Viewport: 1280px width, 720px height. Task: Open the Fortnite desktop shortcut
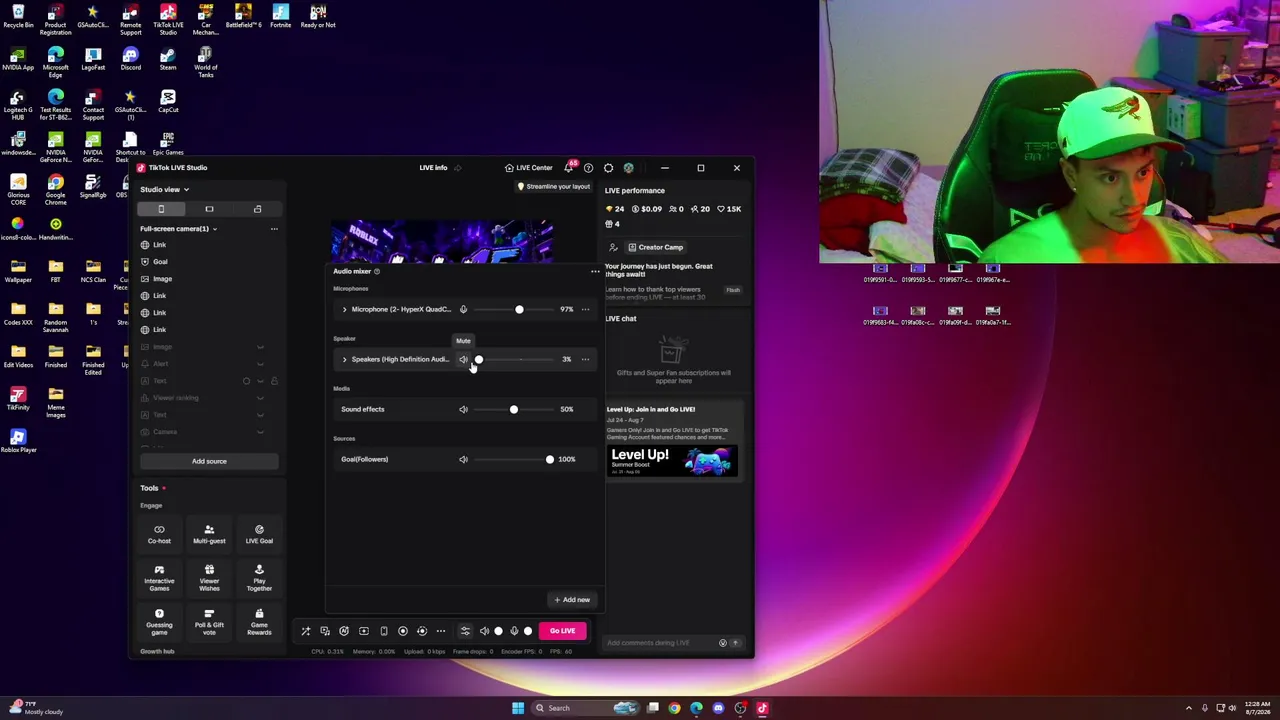[x=281, y=16]
